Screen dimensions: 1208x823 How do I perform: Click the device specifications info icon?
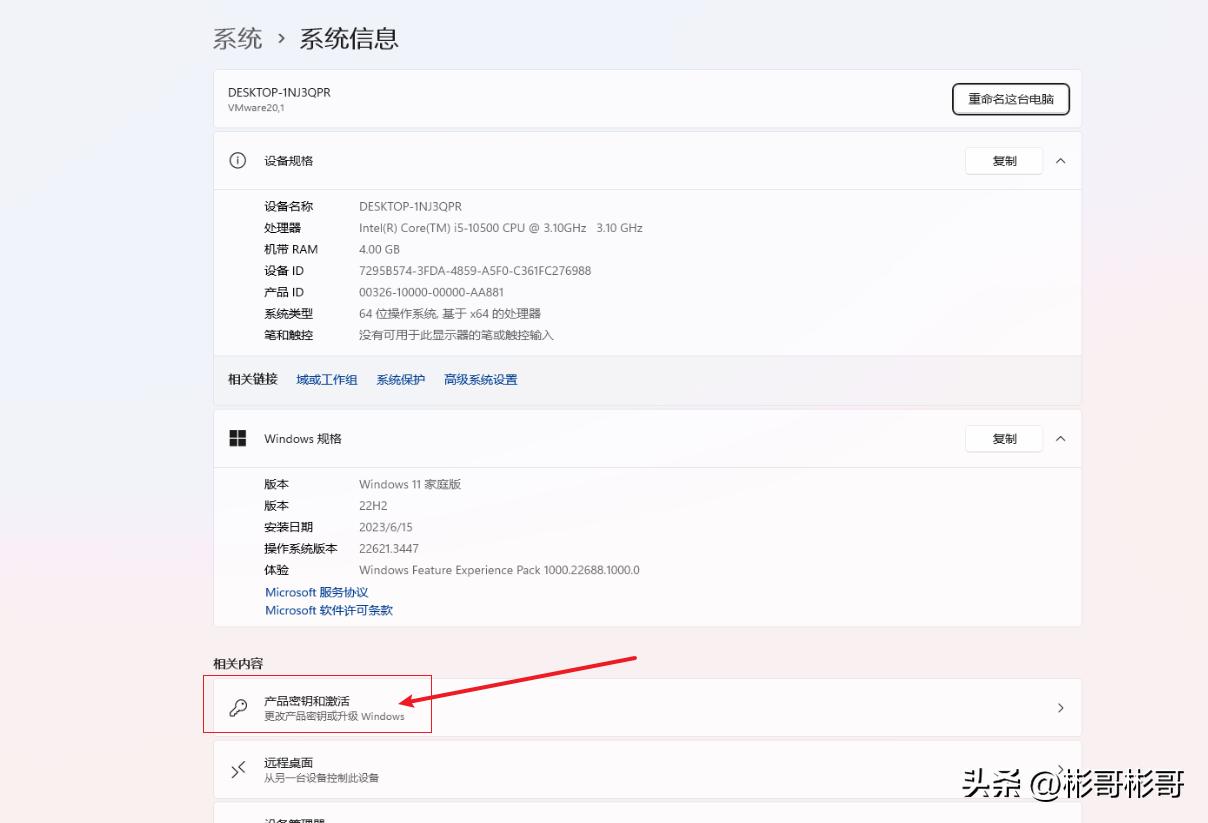(x=237, y=160)
